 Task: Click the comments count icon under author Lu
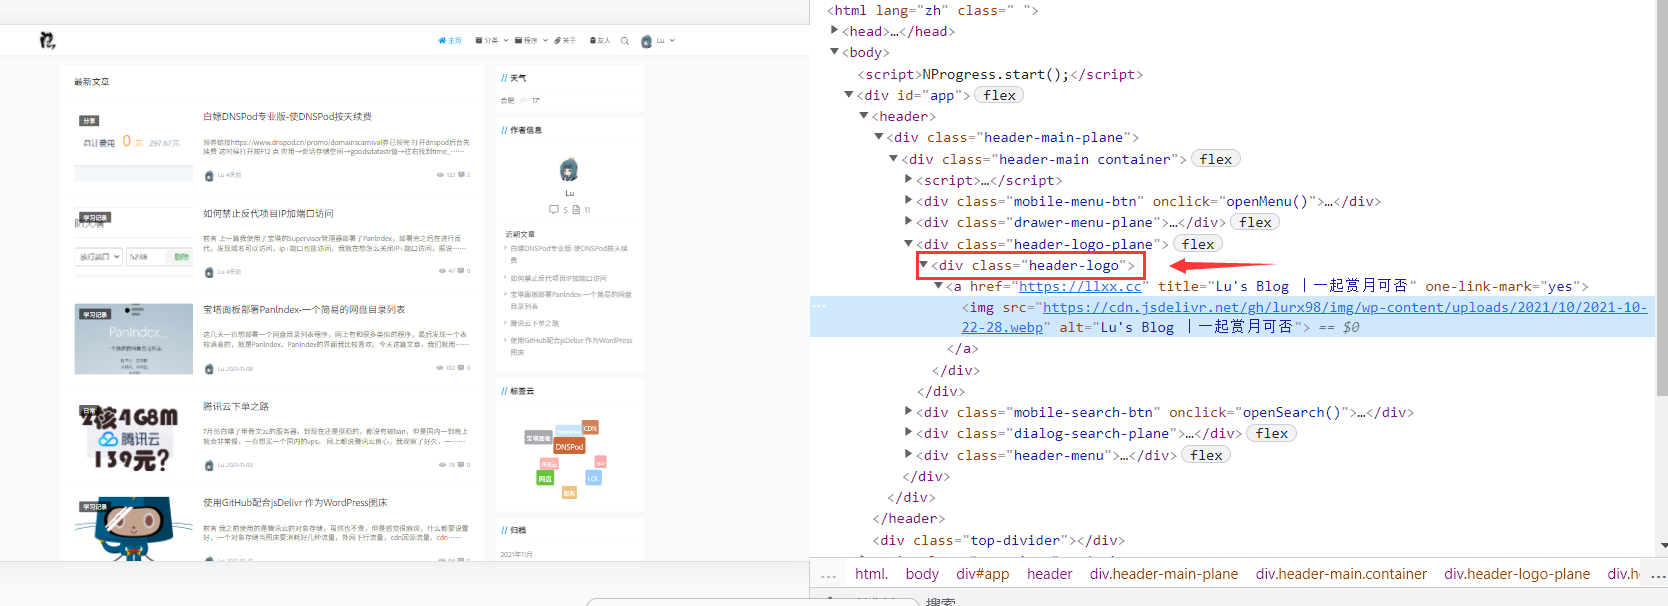(x=554, y=210)
